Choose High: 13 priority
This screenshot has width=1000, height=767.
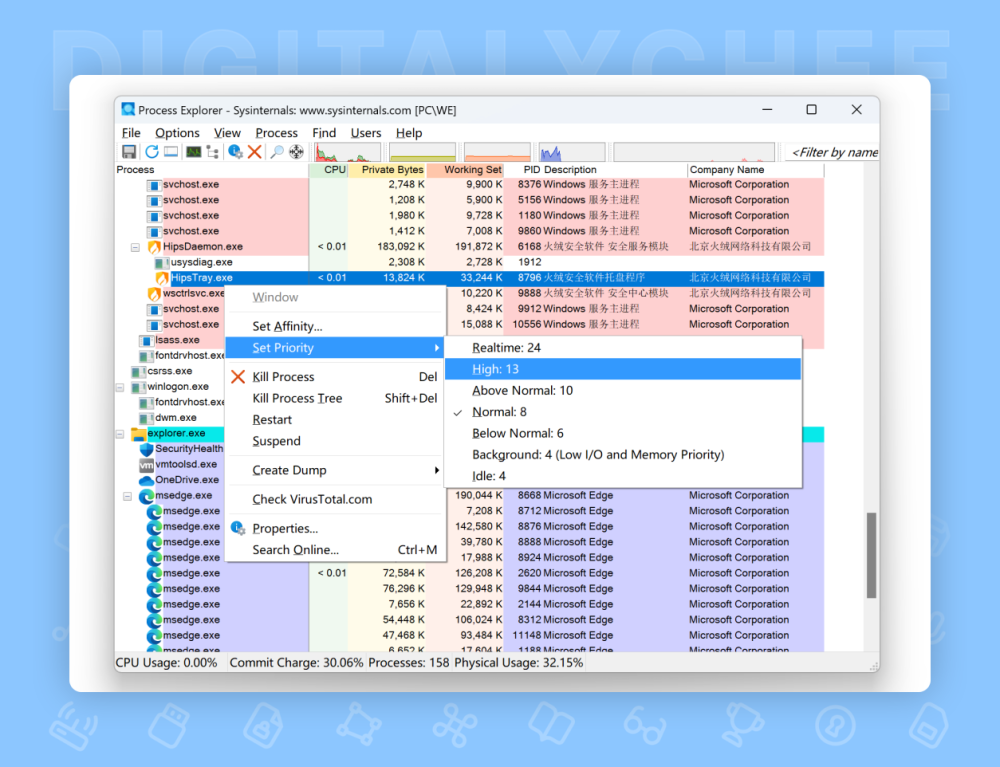coord(622,369)
